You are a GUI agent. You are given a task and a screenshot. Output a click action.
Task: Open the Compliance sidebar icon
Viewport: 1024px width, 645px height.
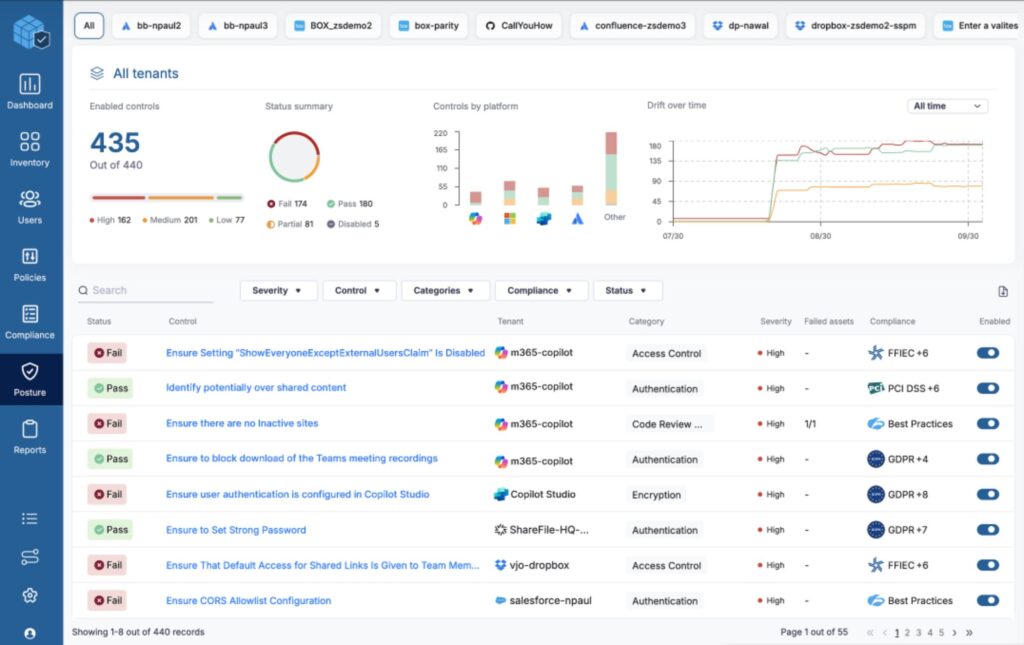[x=30, y=315]
